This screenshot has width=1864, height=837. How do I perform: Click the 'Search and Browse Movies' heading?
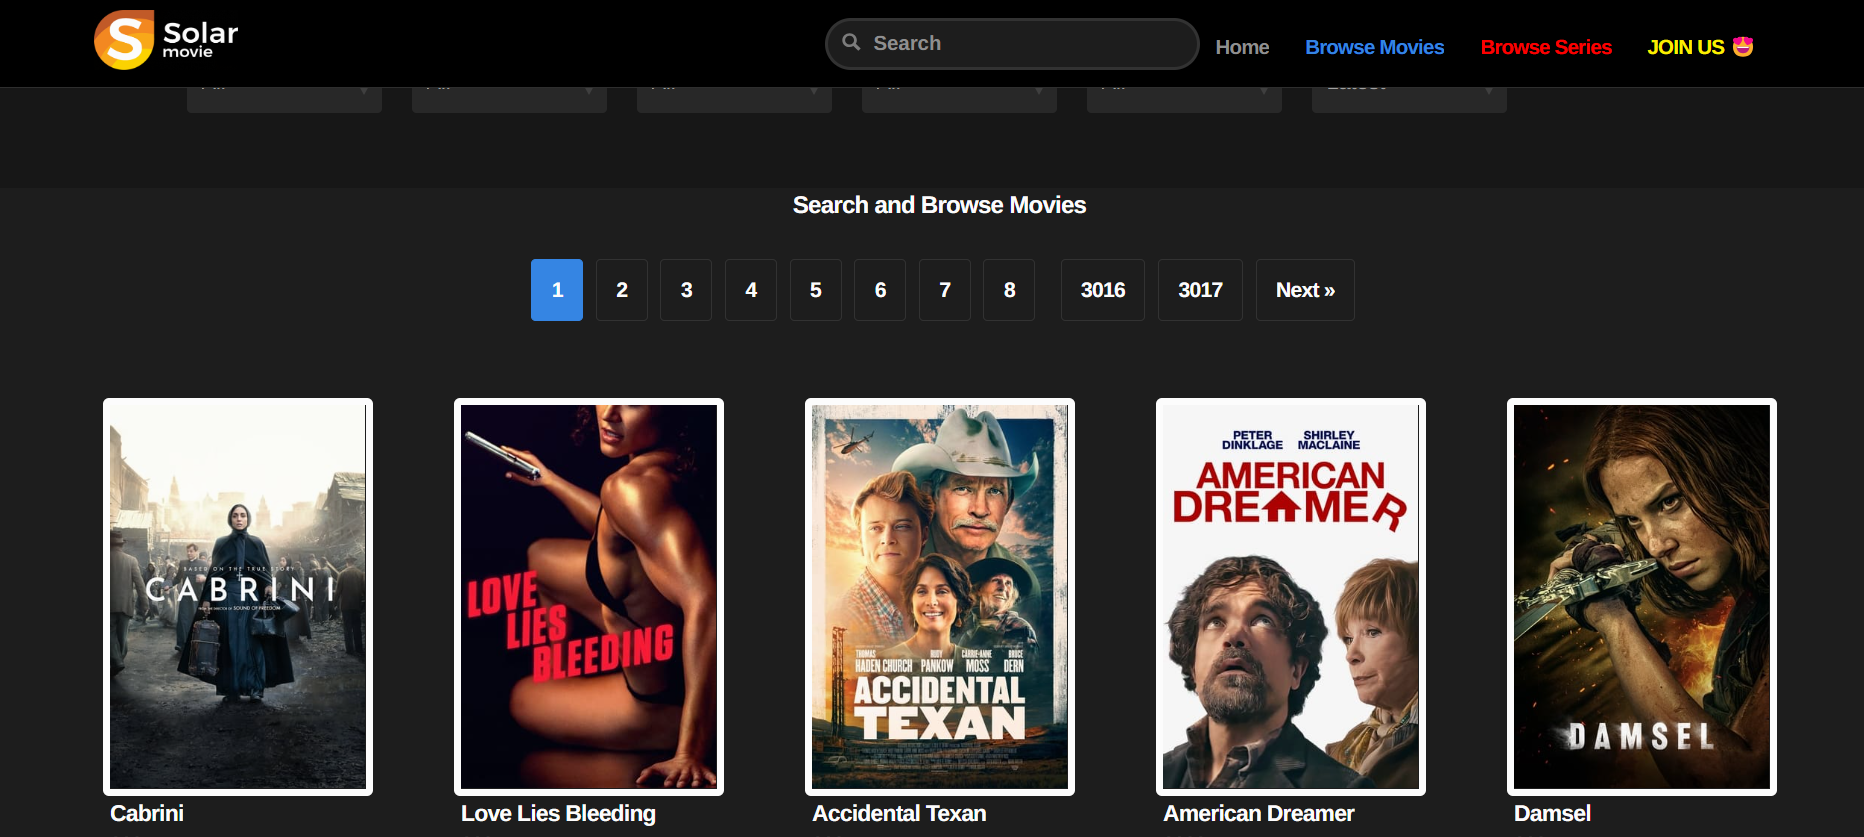pos(939,205)
